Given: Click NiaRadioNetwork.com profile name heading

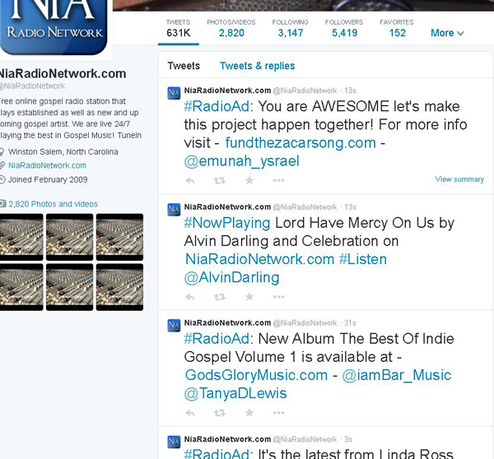Looking at the screenshot, I should point(63,74).
